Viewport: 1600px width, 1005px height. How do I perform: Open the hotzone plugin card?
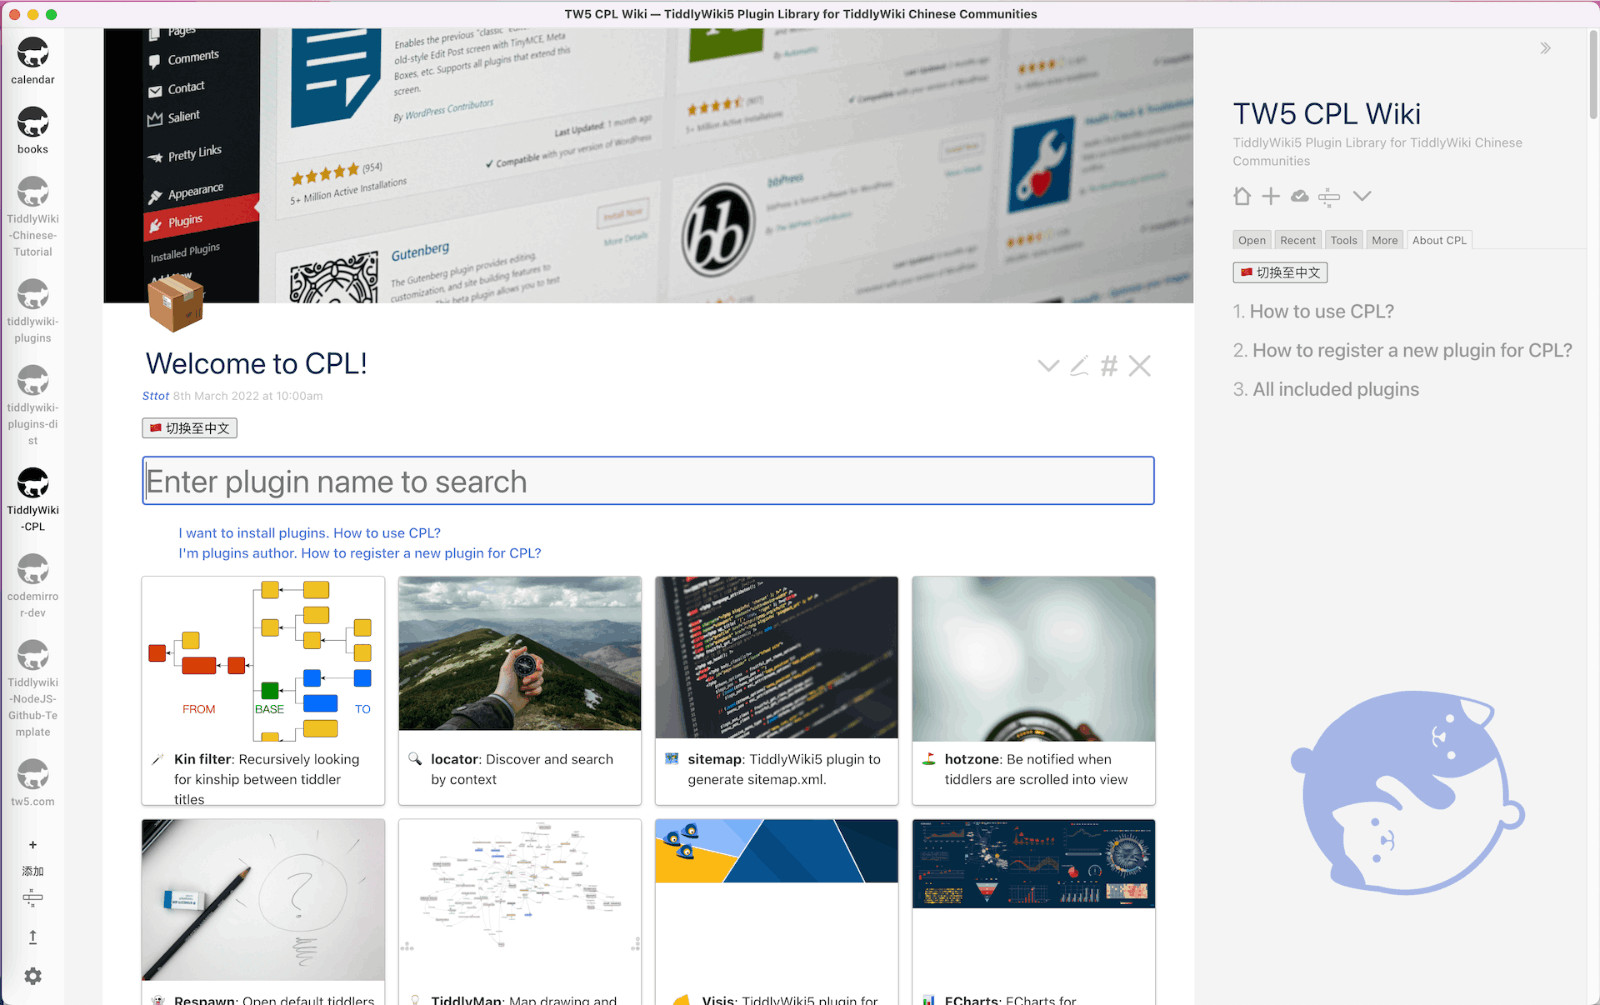click(1034, 690)
